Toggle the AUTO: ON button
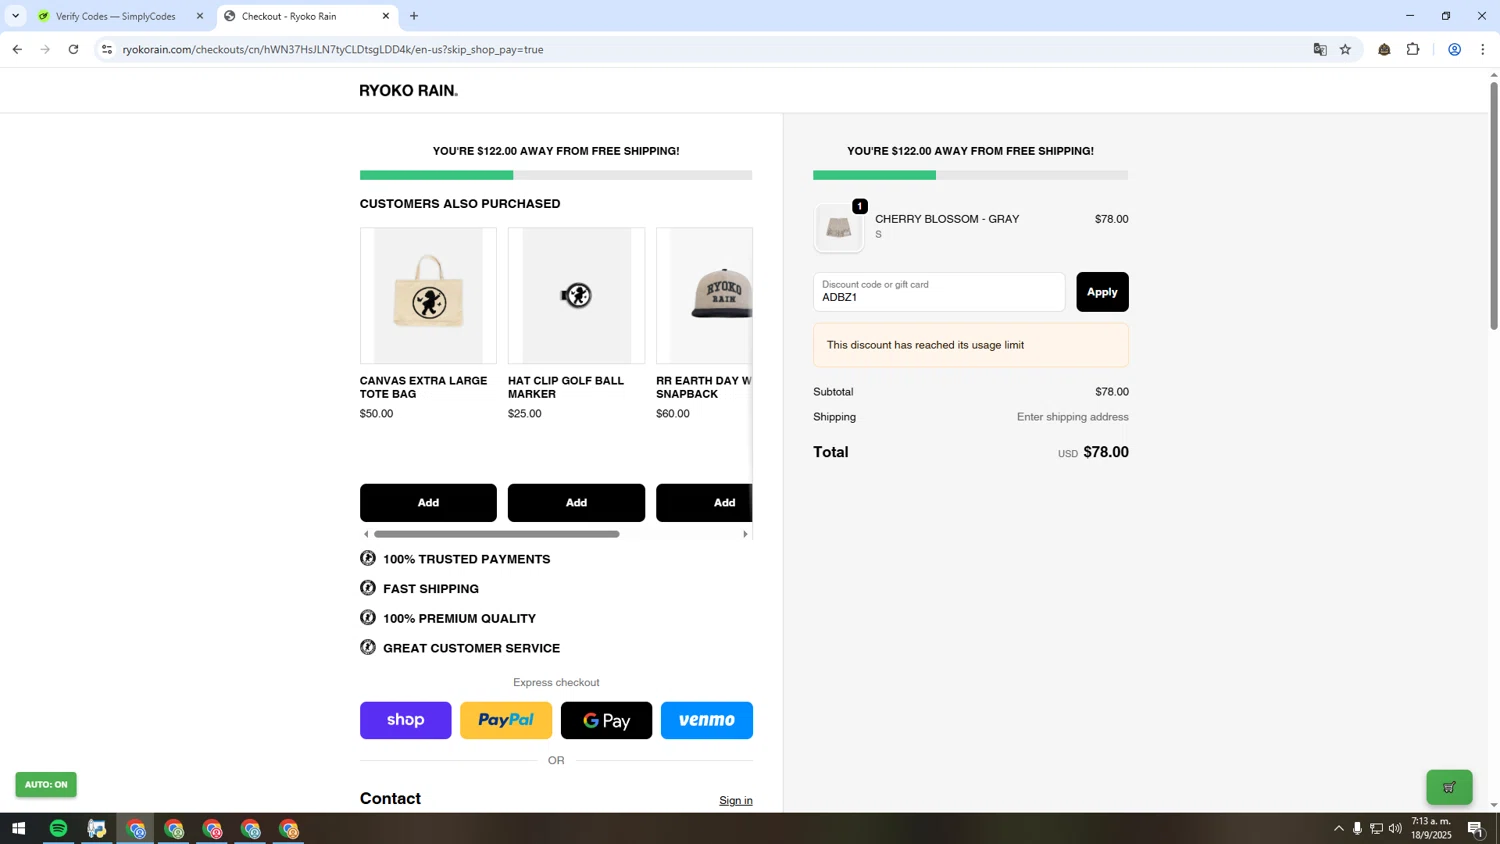Viewport: 1500px width, 844px height. [x=46, y=785]
